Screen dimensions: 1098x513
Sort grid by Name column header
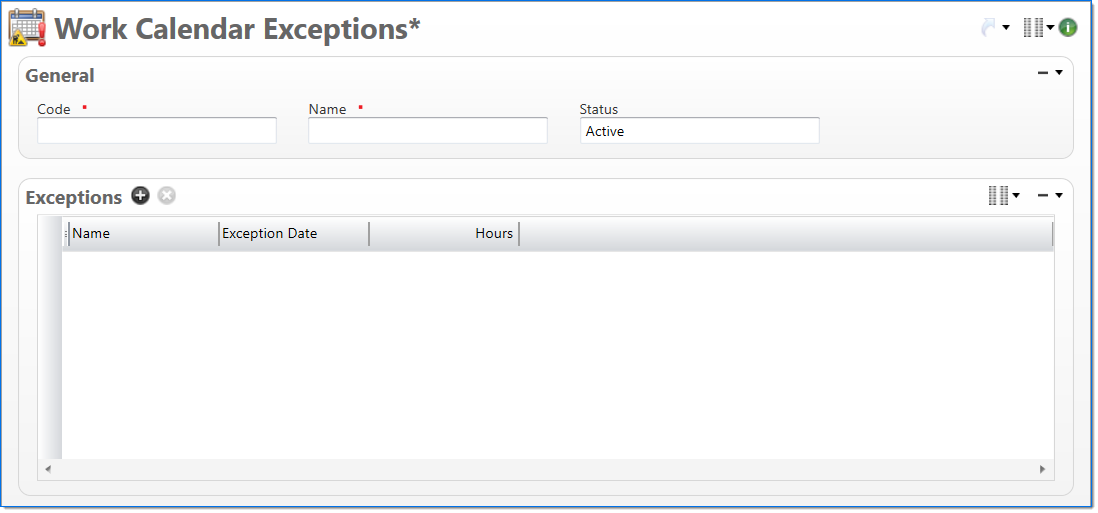click(x=143, y=234)
